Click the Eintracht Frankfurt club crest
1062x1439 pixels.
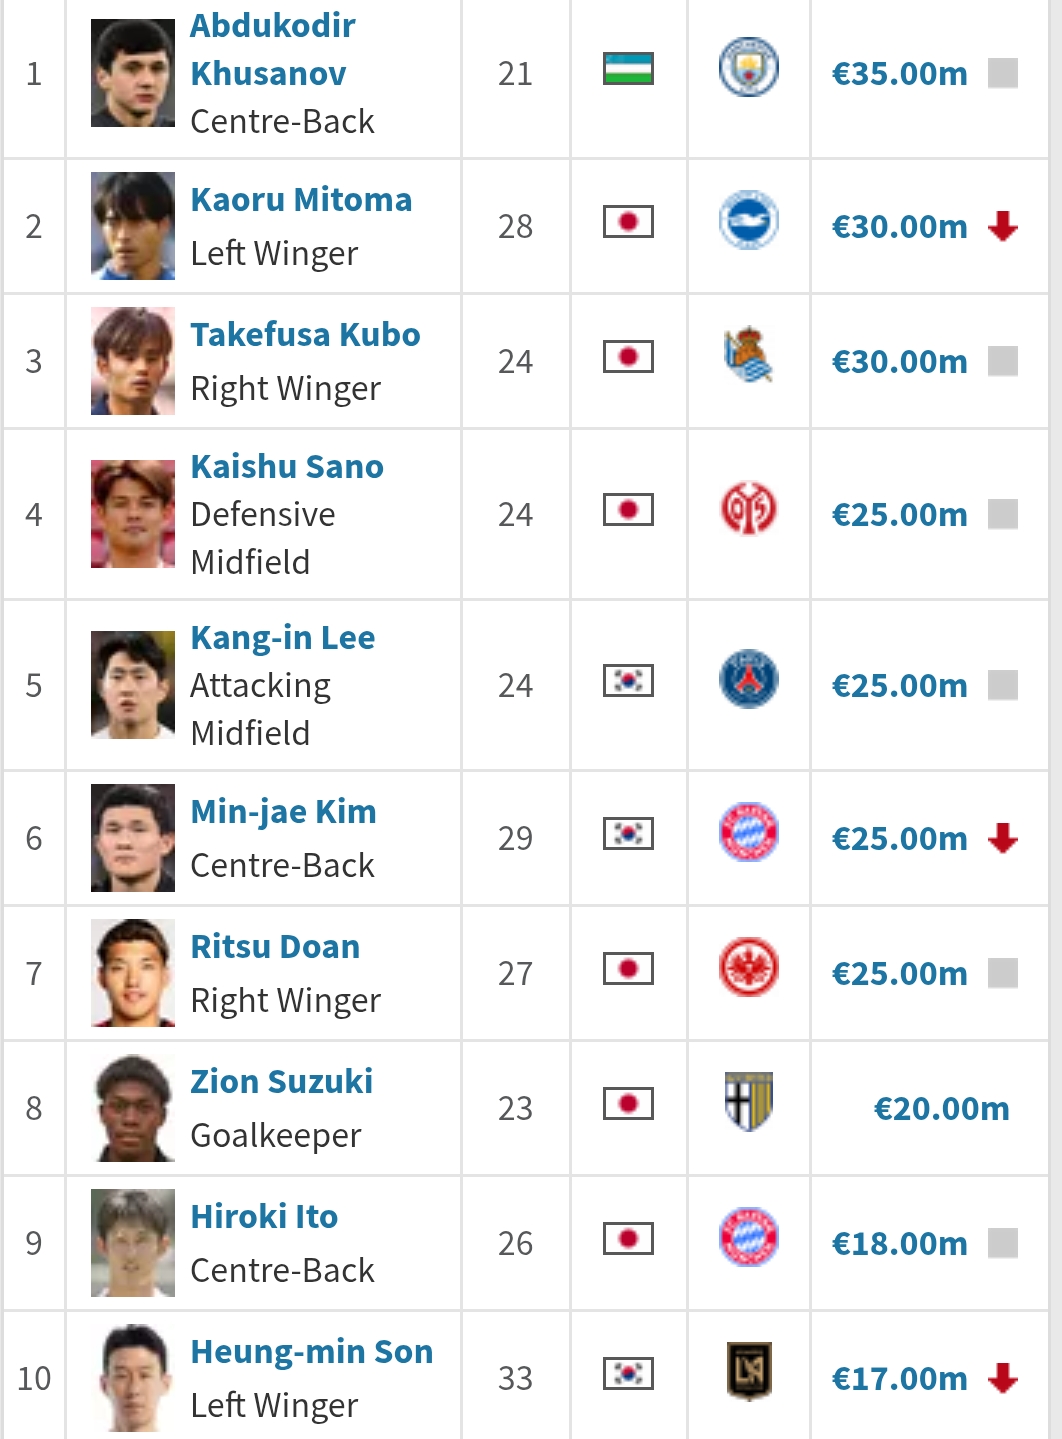click(x=748, y=968)
